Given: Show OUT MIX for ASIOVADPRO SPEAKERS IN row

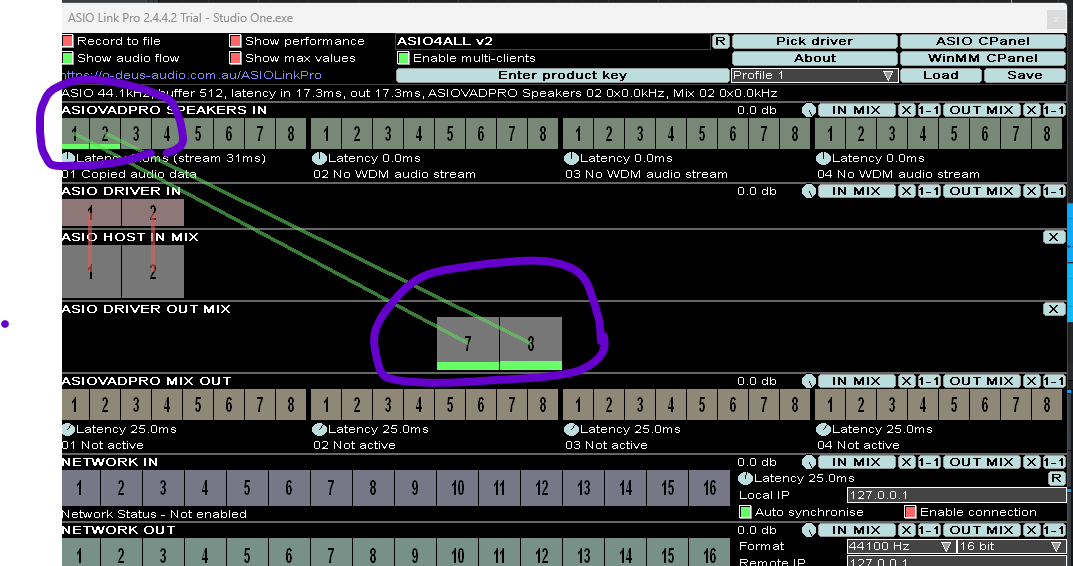Looking at the screenshot, I should click(x=981, y=110).
